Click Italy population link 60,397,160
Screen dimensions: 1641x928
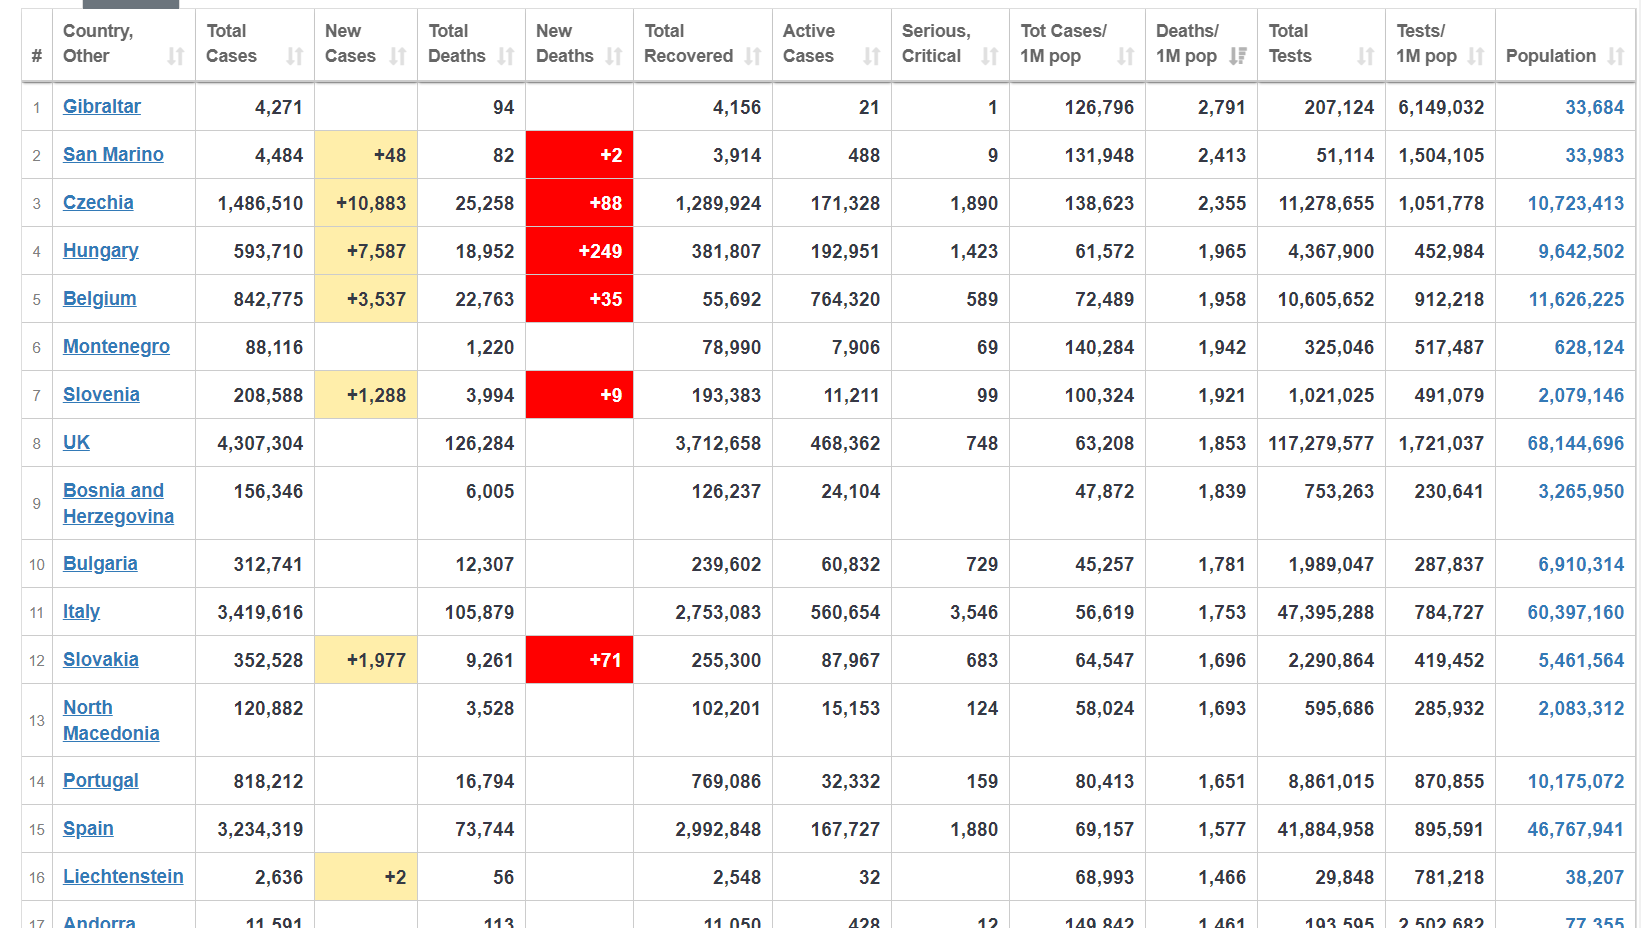[1575, 612]
